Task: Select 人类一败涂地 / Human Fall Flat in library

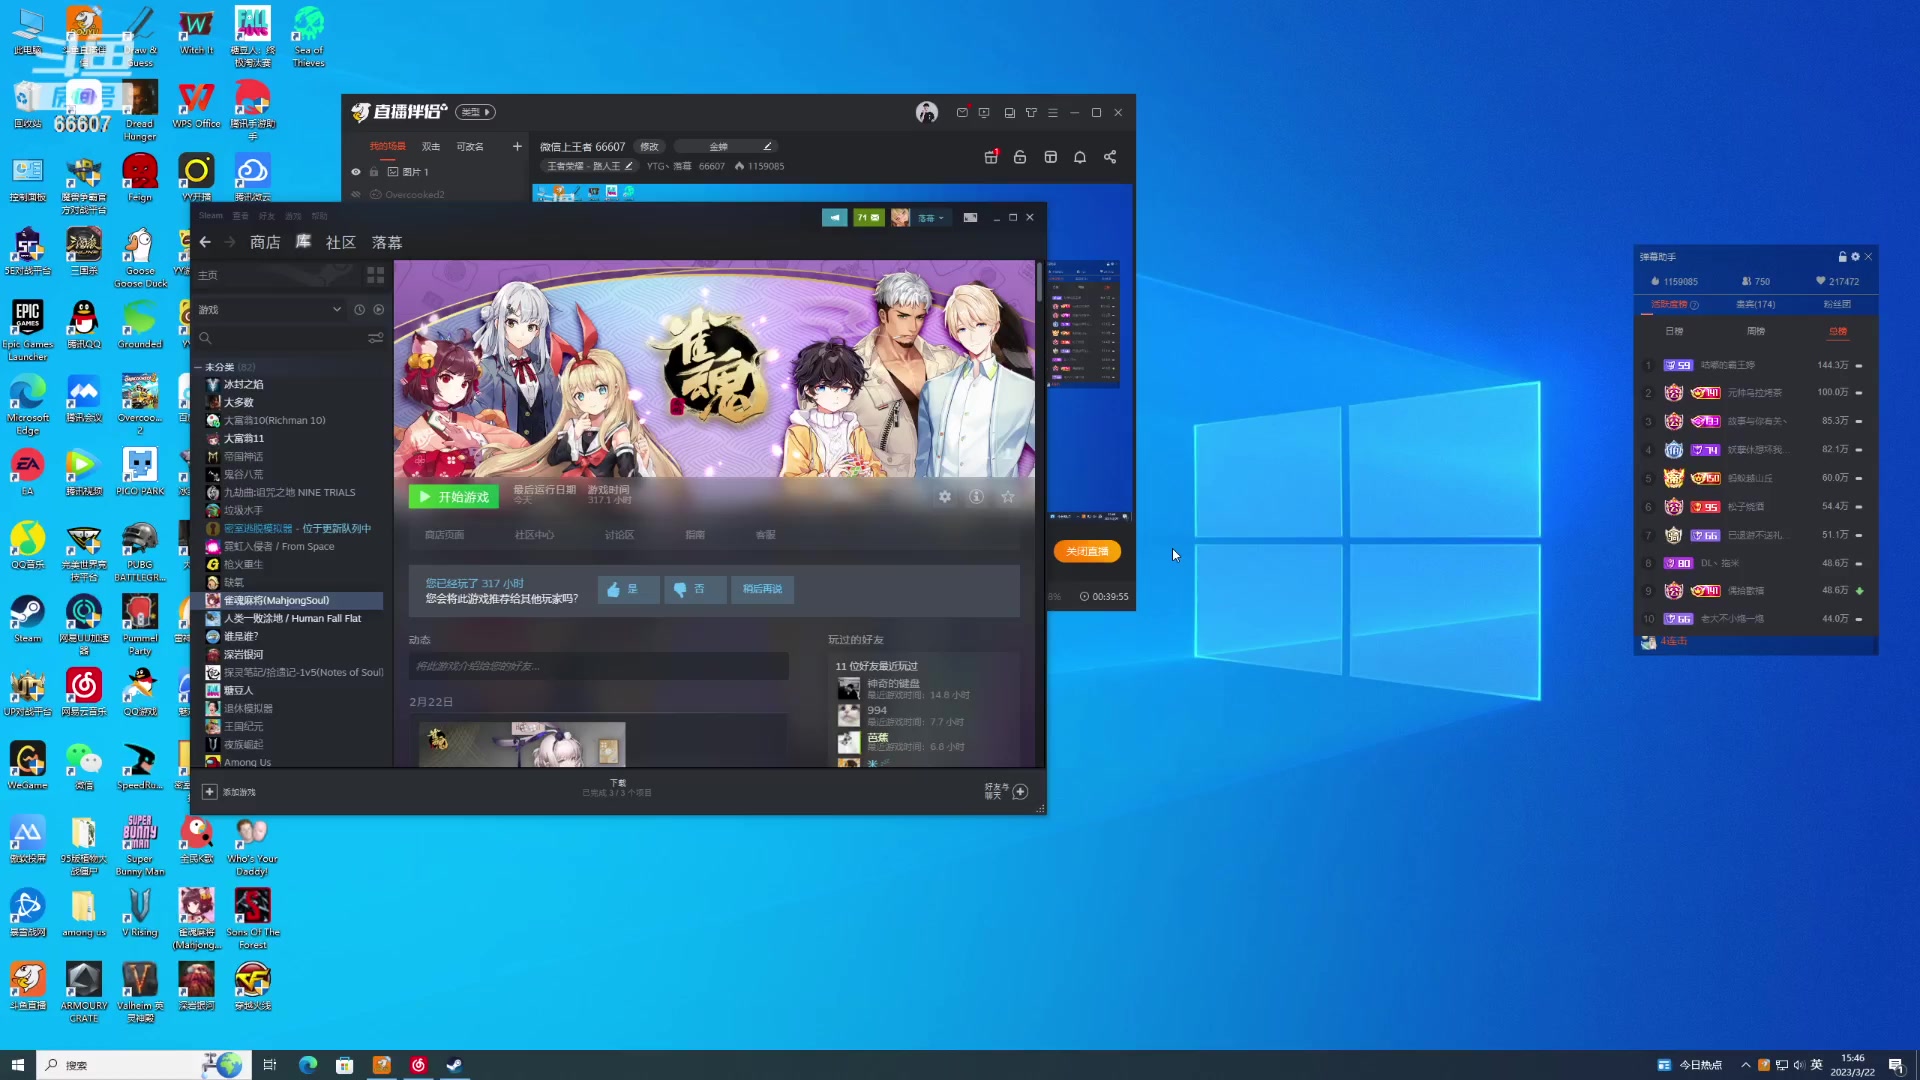Action: point(293,619)
